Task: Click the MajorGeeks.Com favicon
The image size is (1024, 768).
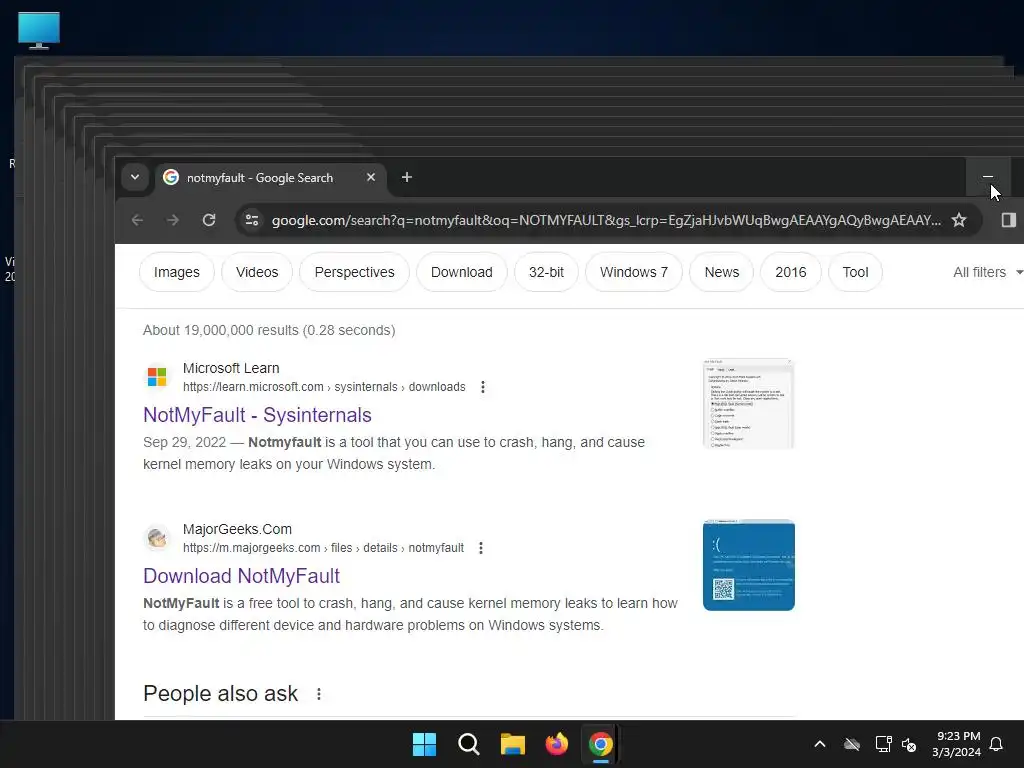Action: [x=157, y=537]
